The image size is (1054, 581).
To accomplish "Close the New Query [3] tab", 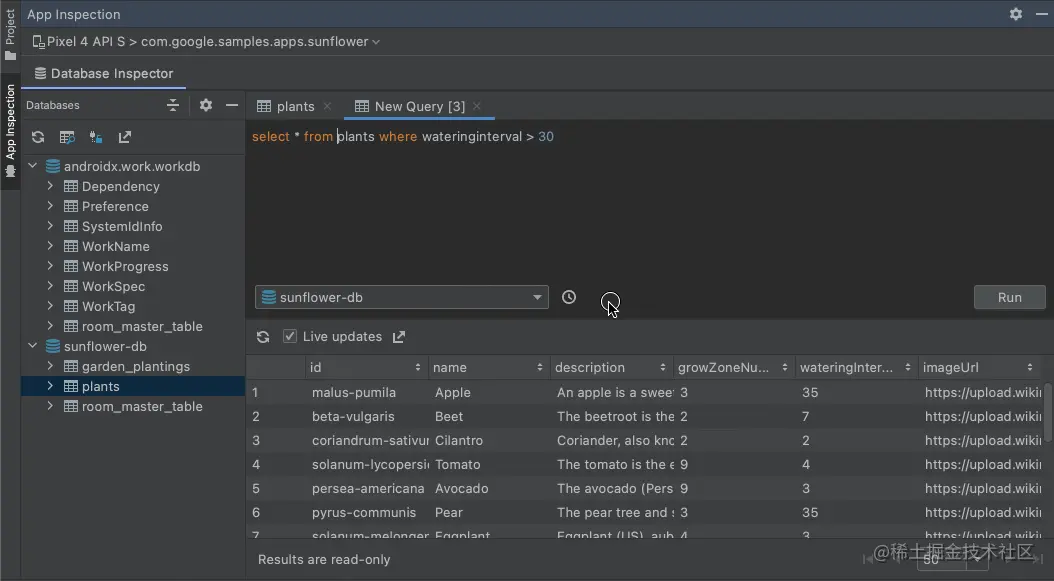I will click(x=477, y=106).
